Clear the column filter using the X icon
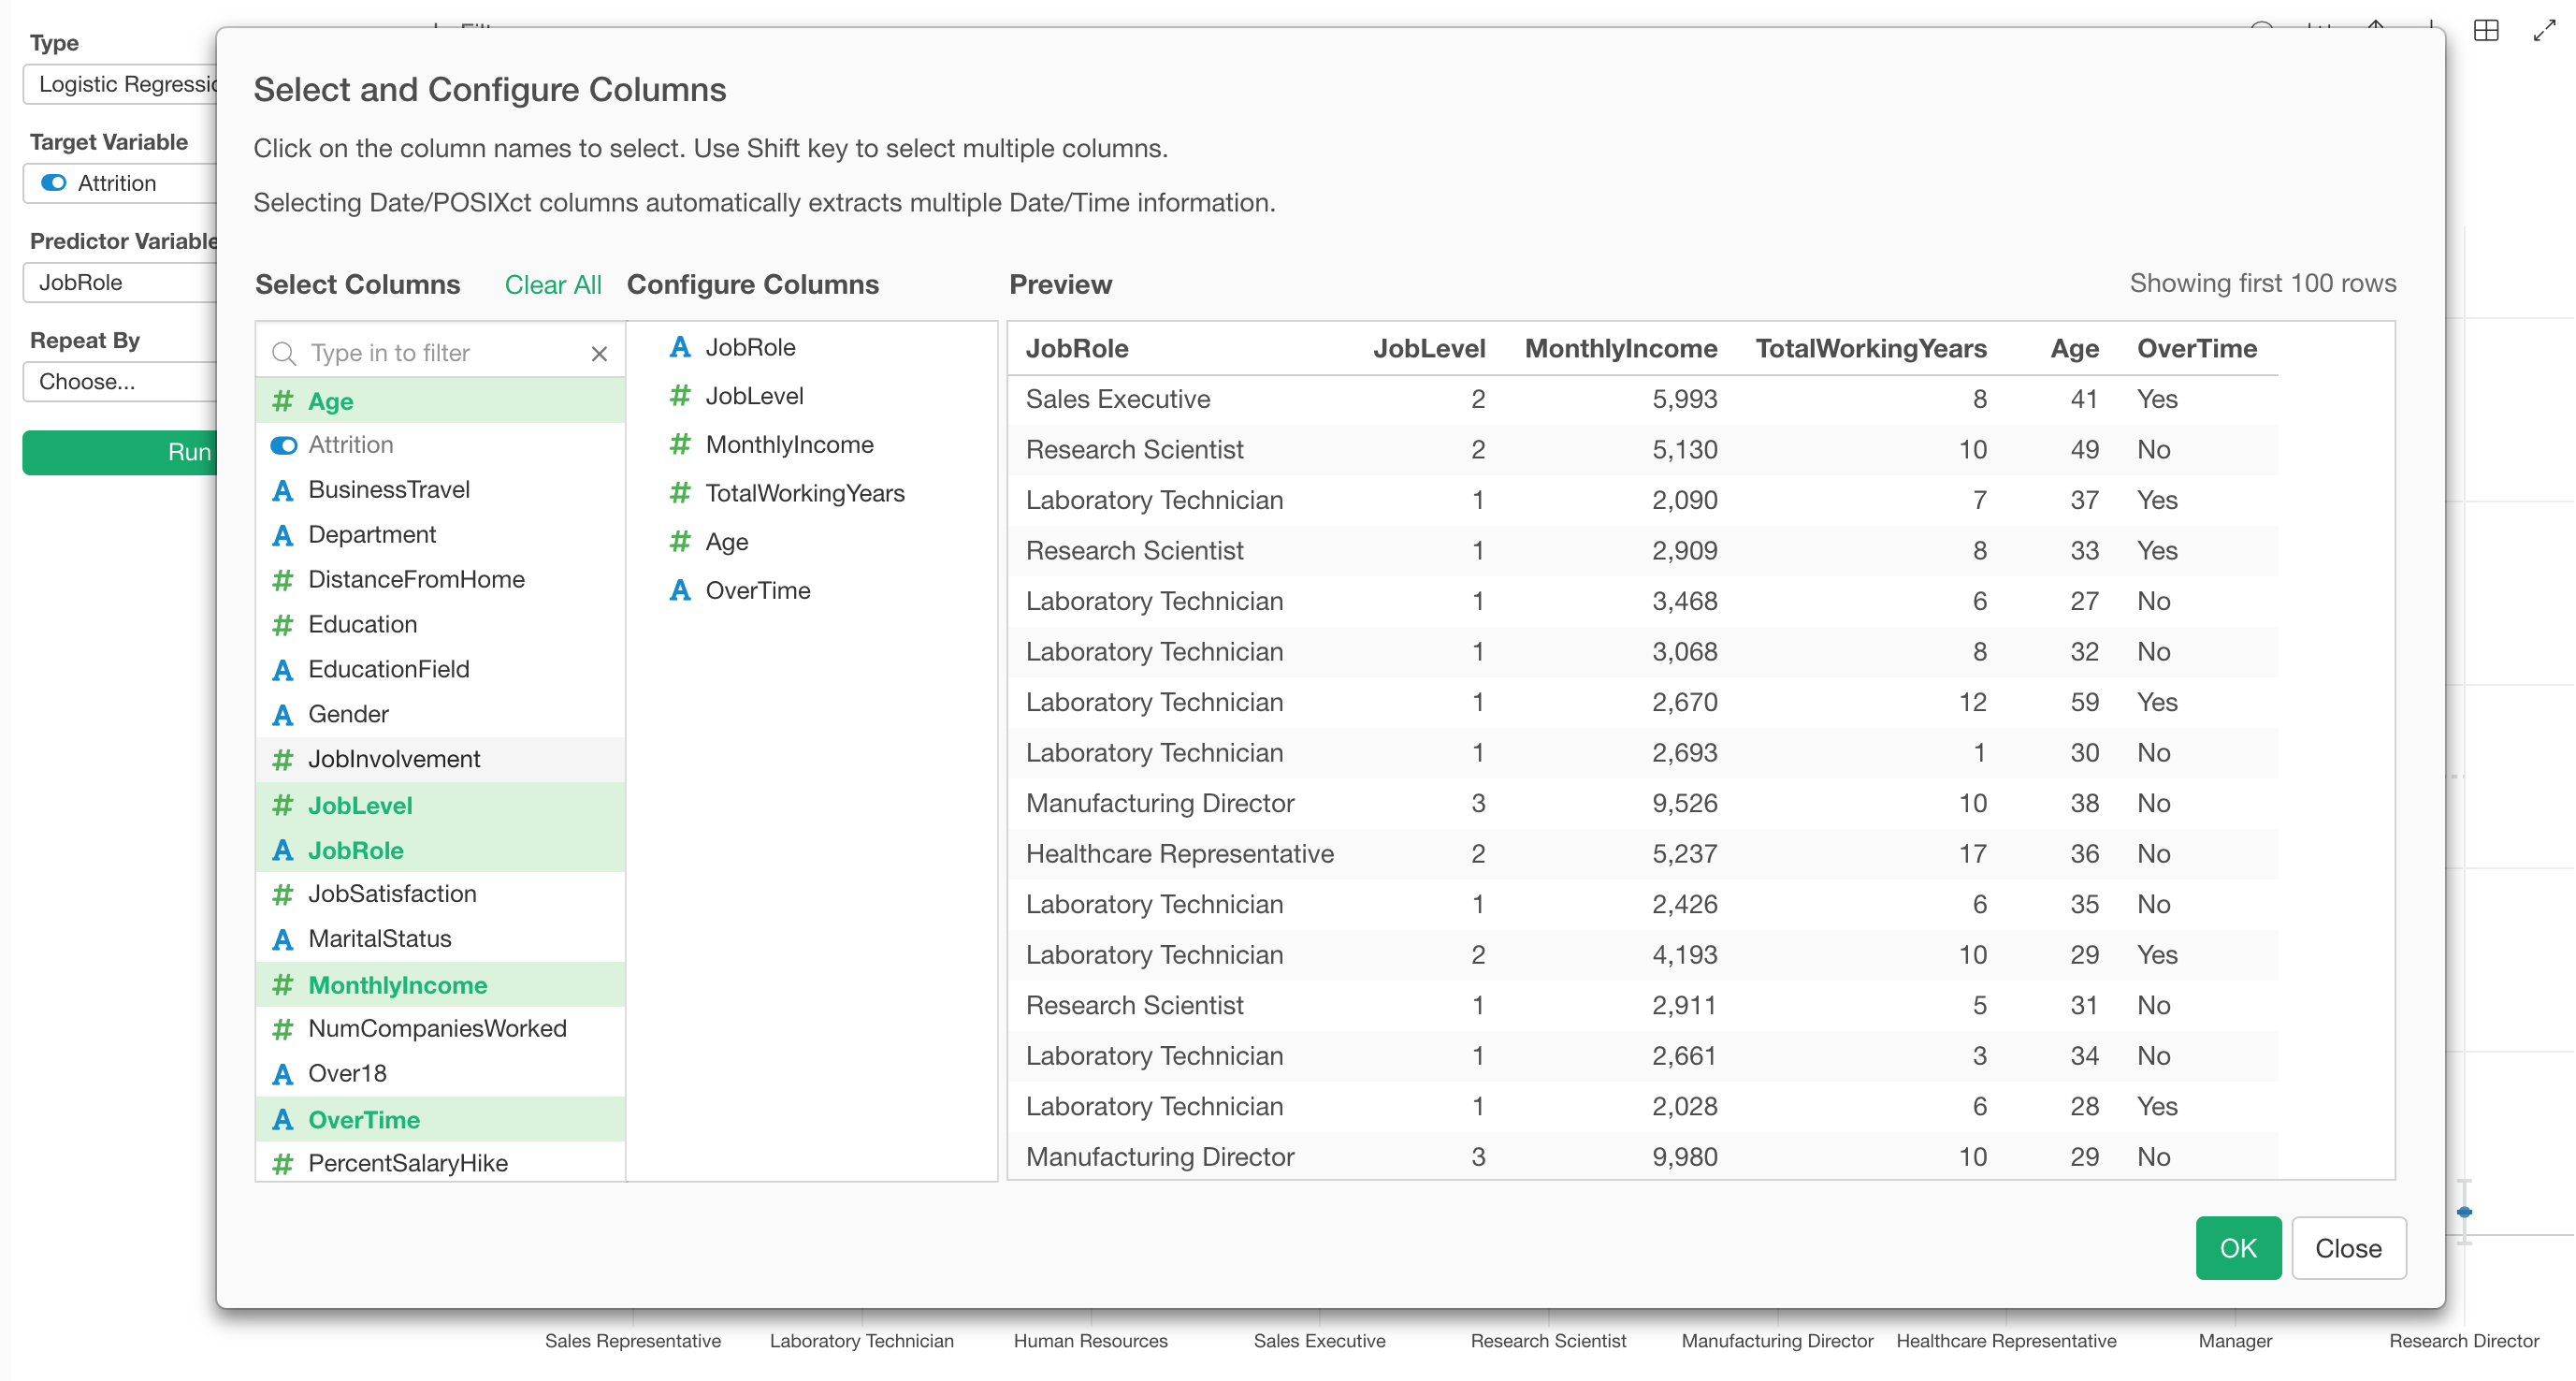 tap(599, 353)
